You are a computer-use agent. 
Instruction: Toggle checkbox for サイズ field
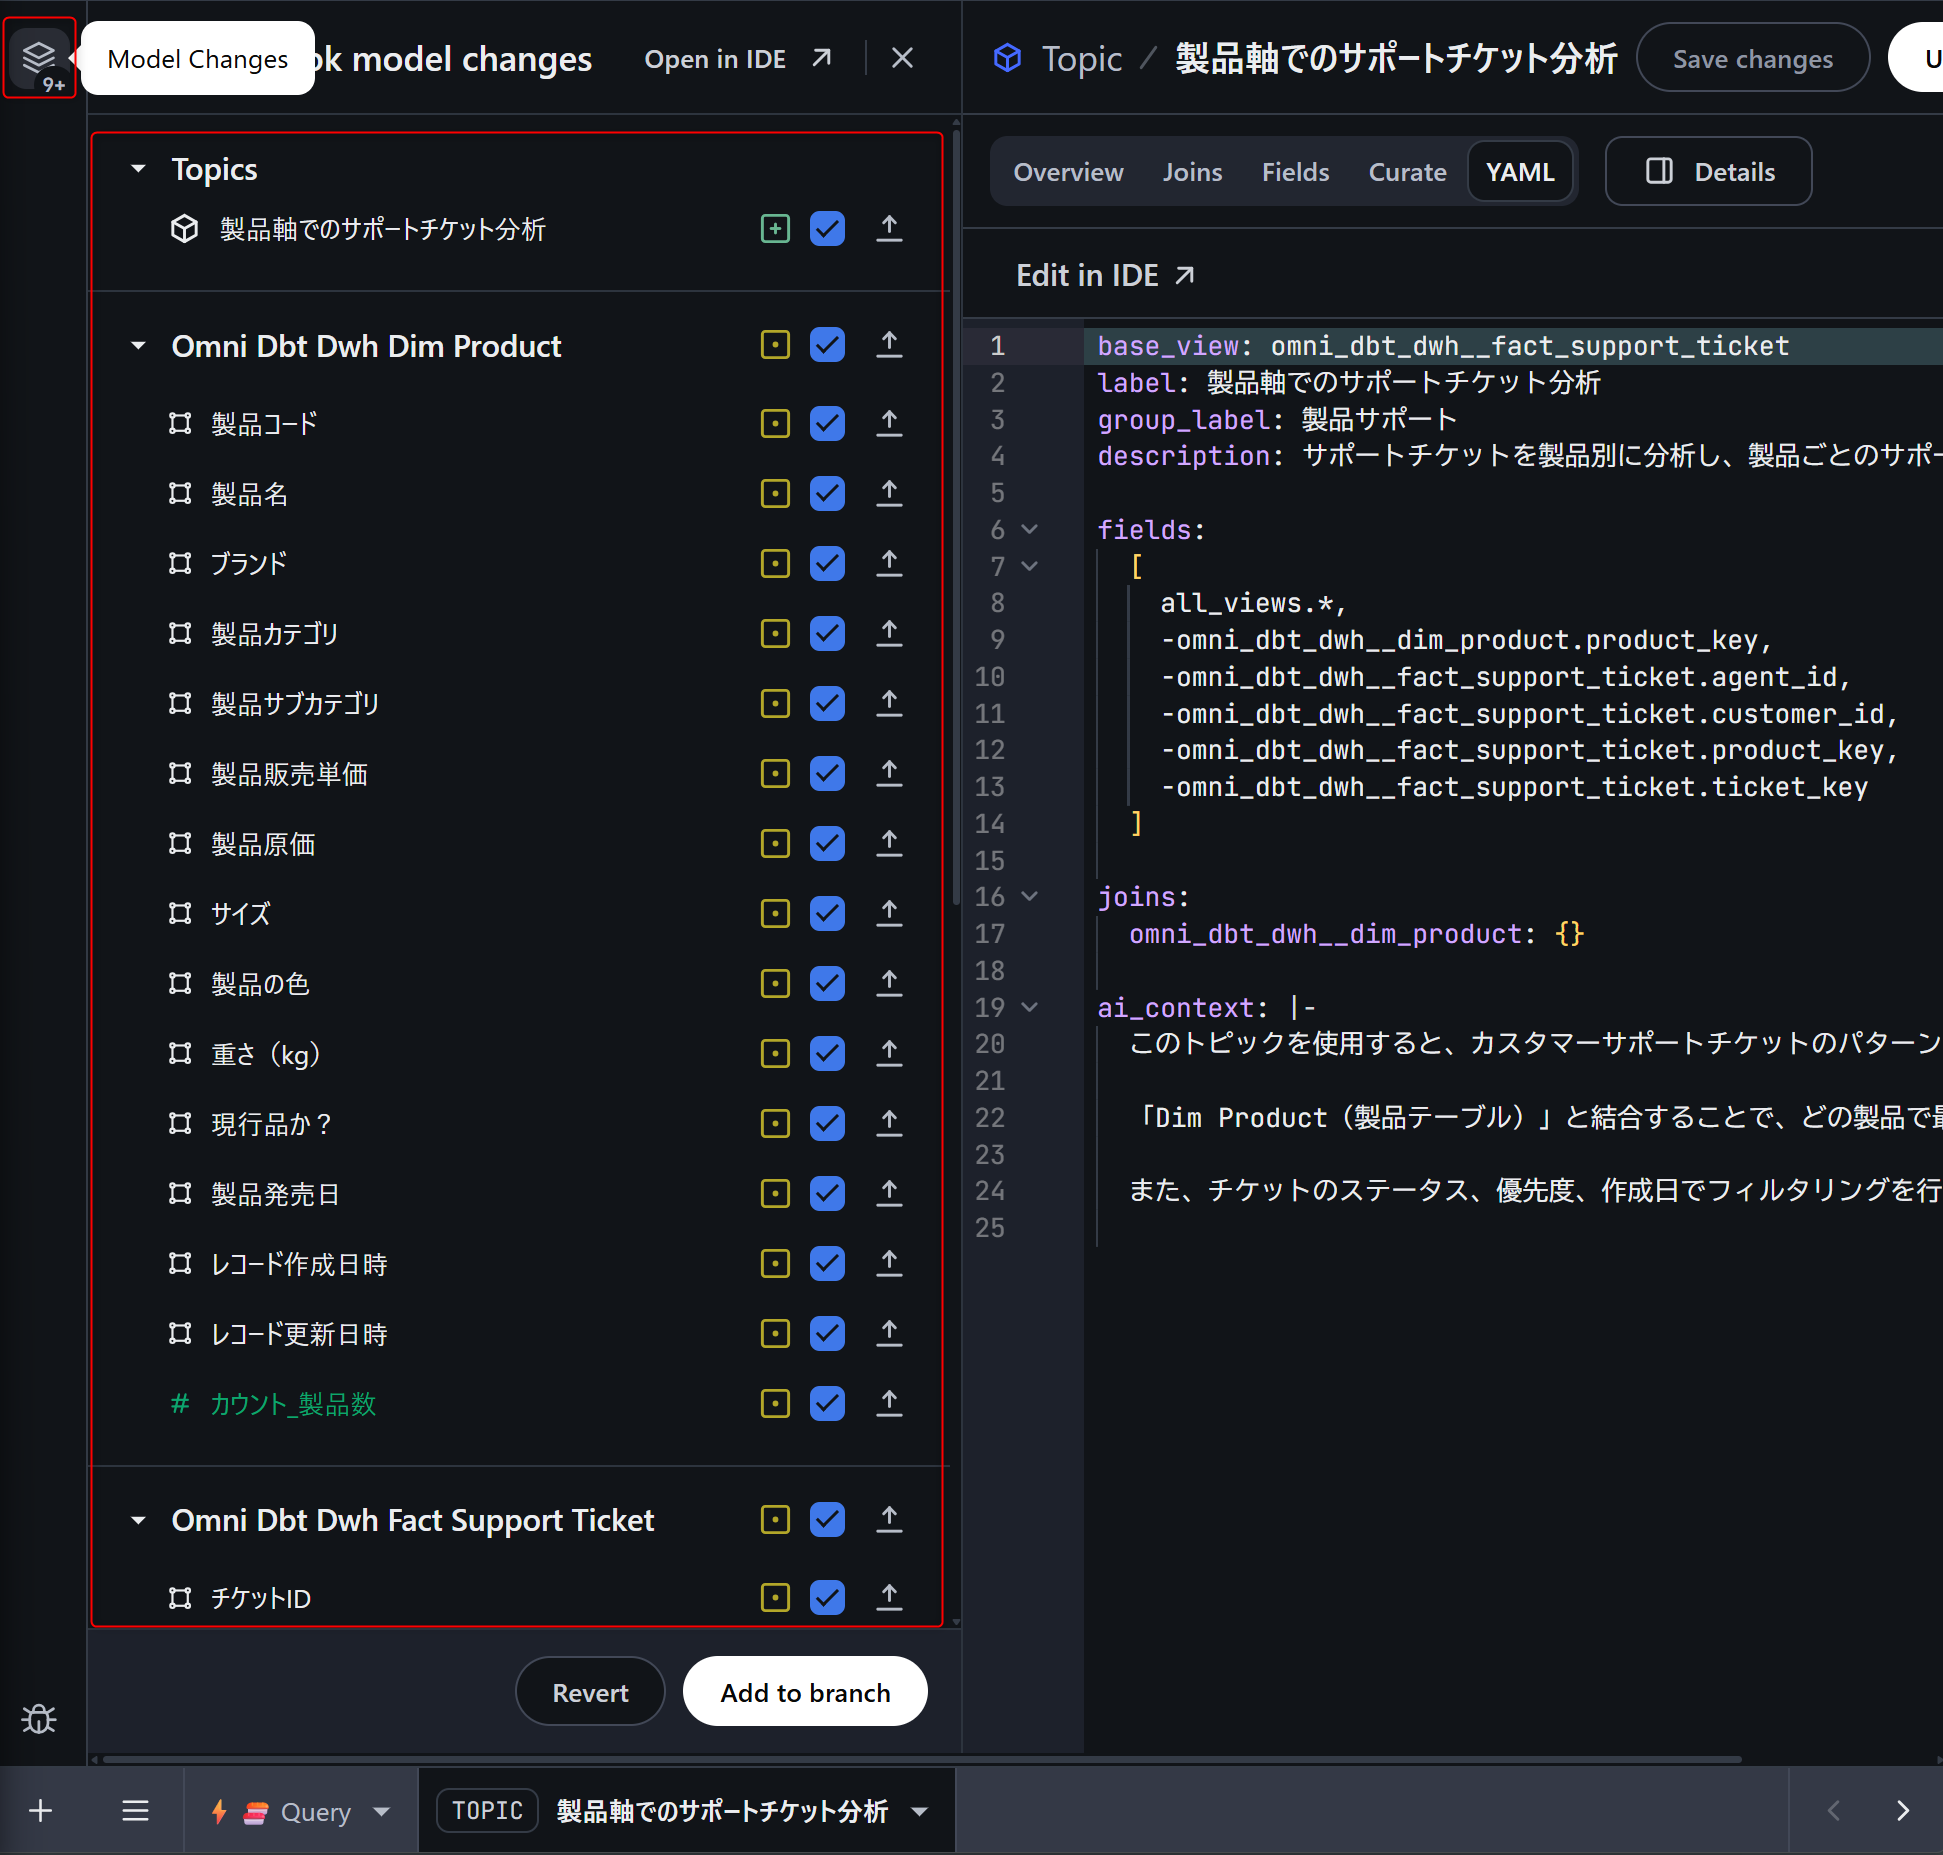coord(827,913)
